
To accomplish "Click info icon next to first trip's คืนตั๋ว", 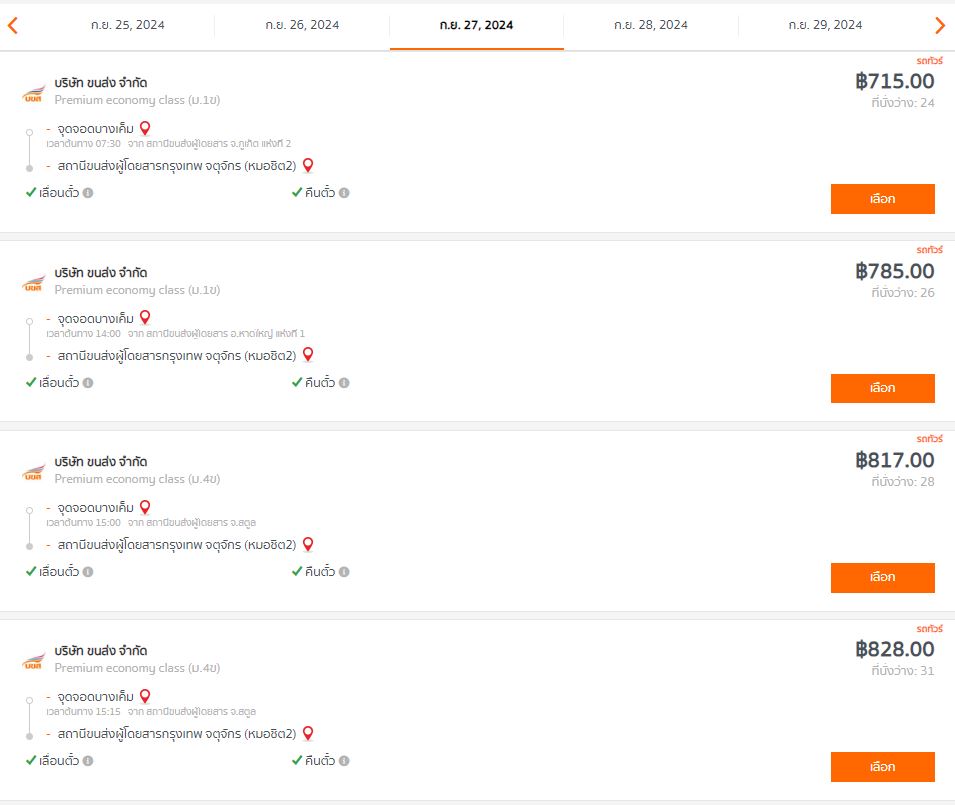I will click(344, 192).
